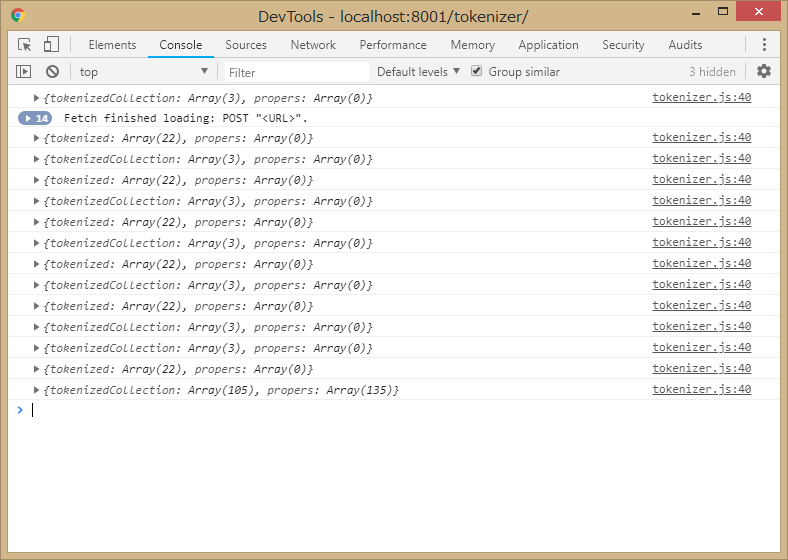Open the Default levels dropdown
Image resolution: width=788 pixels, height=560 pixels.
[x=418, y=72]
